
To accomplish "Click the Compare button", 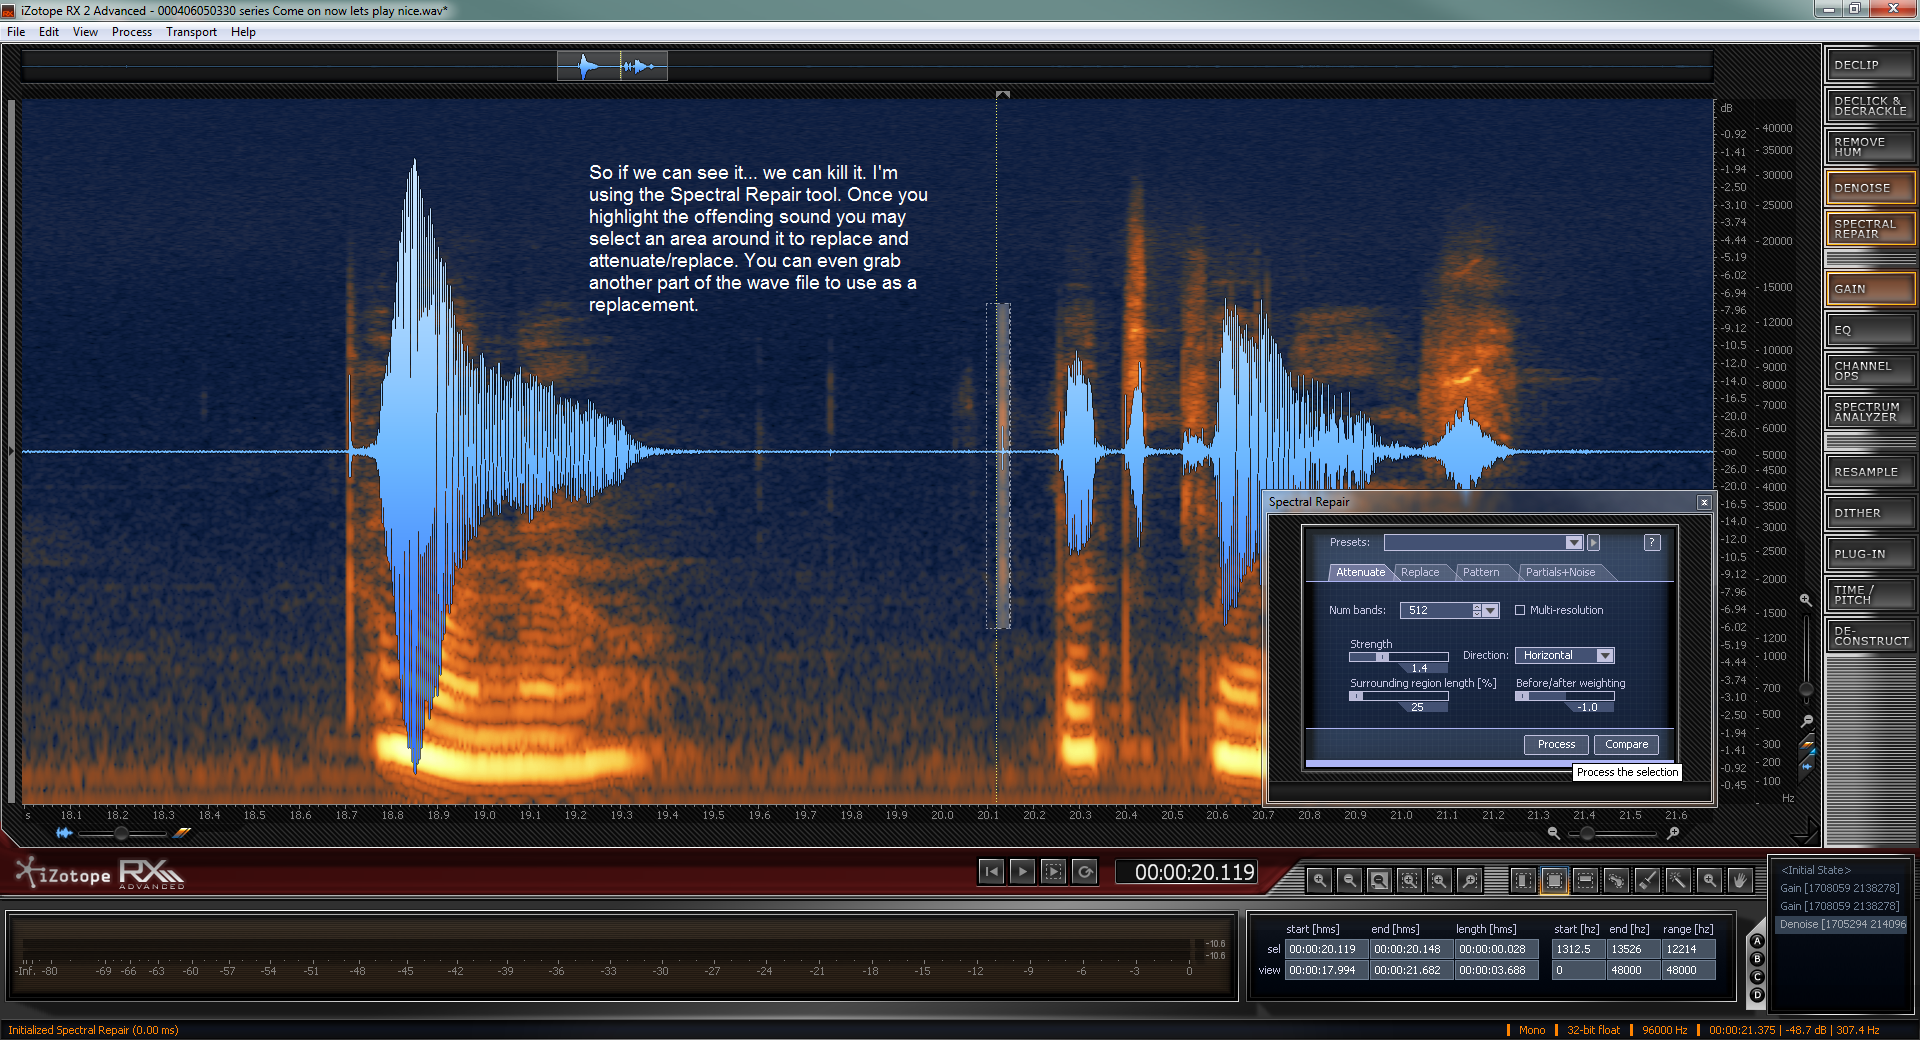I will tap(1627, 744).
